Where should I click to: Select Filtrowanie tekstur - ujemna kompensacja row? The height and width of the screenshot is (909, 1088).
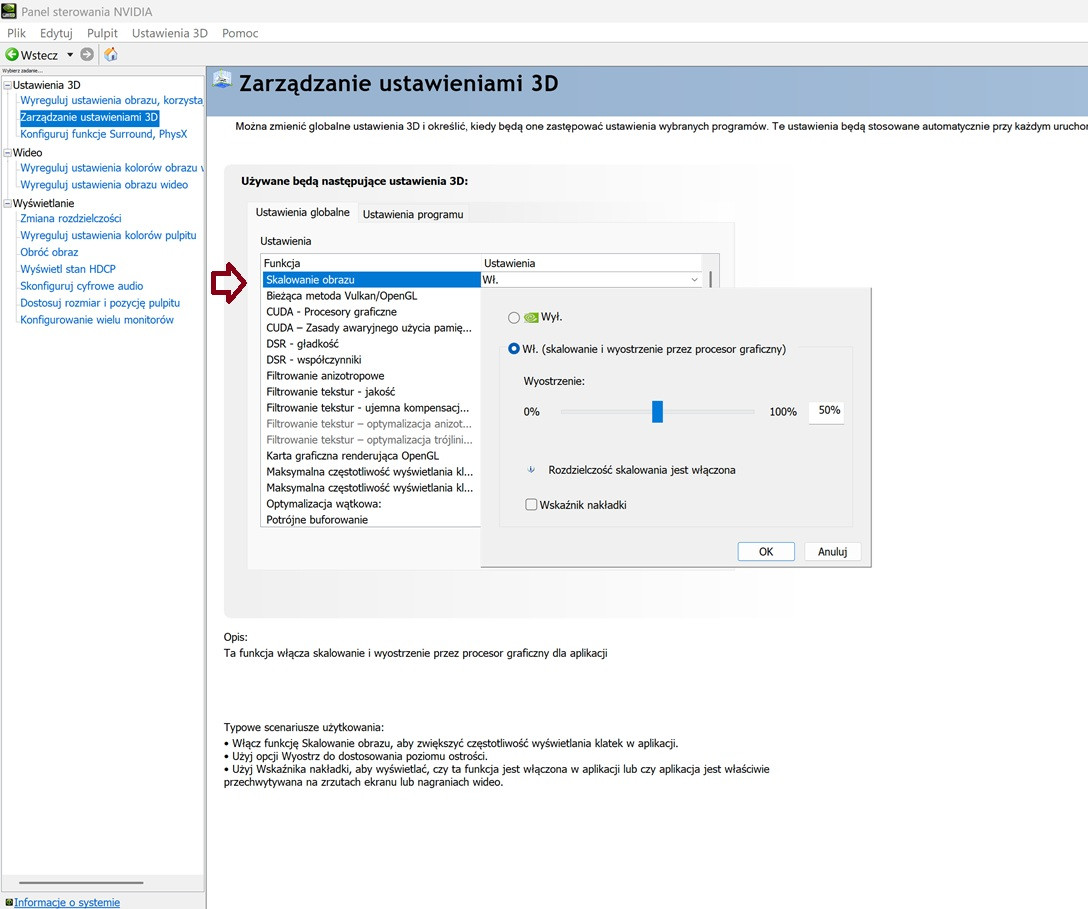pyautogui.click(x=371, y=407)
